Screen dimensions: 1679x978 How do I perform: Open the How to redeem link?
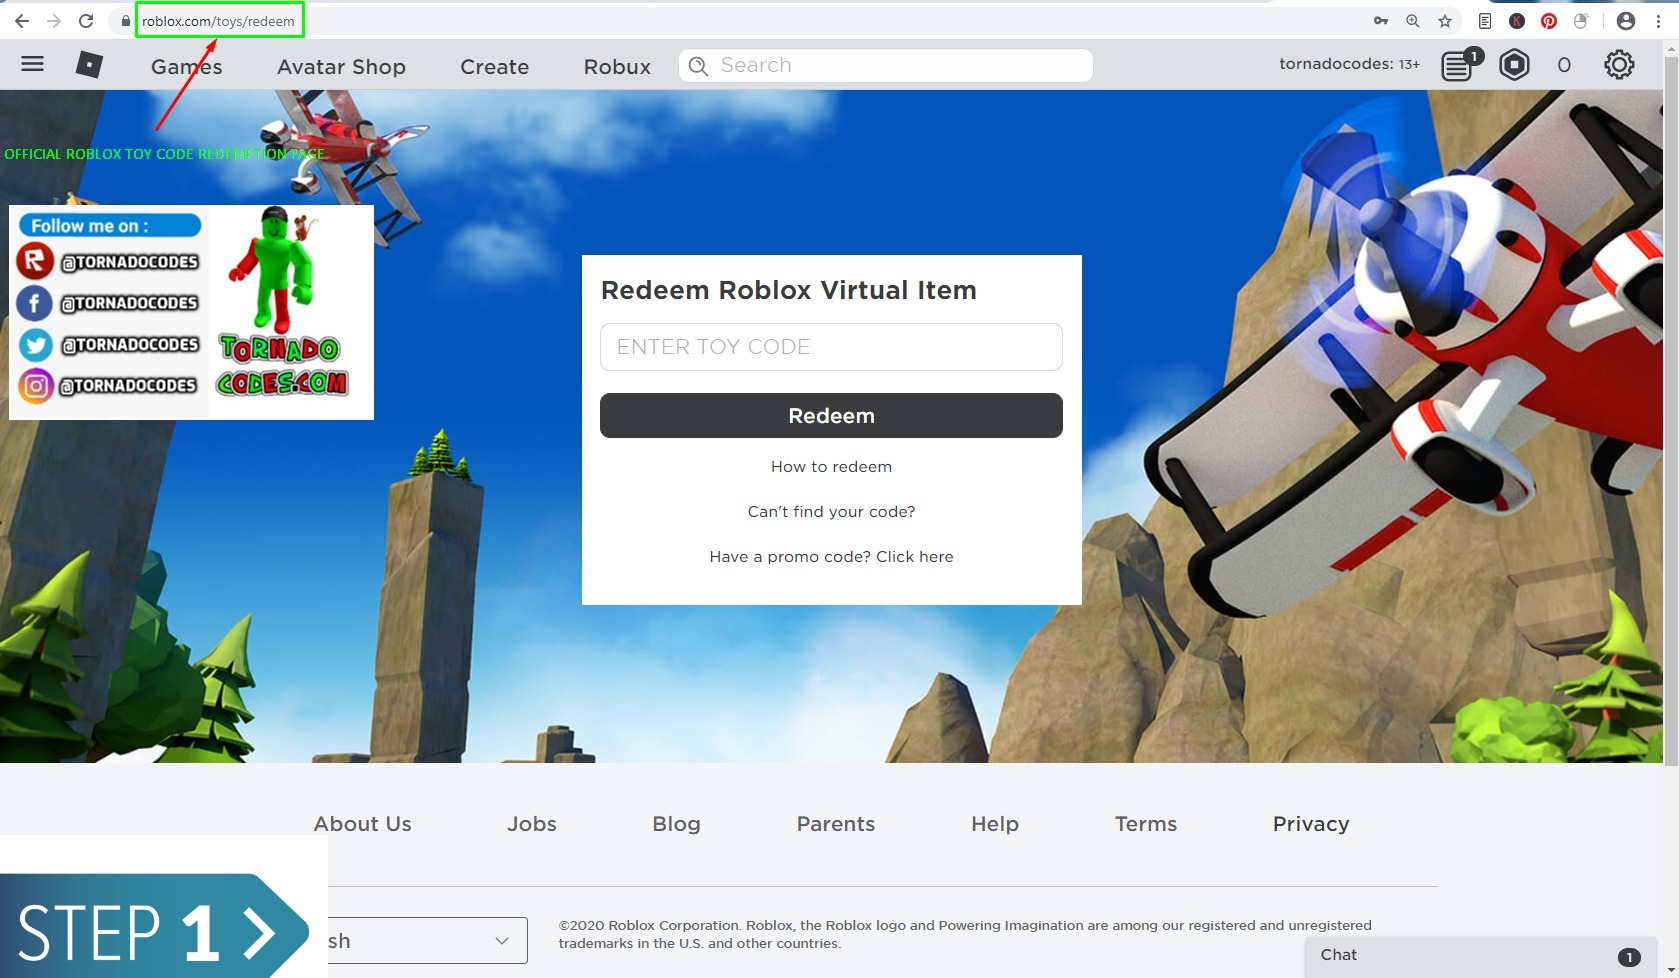(x=831, y=466)
